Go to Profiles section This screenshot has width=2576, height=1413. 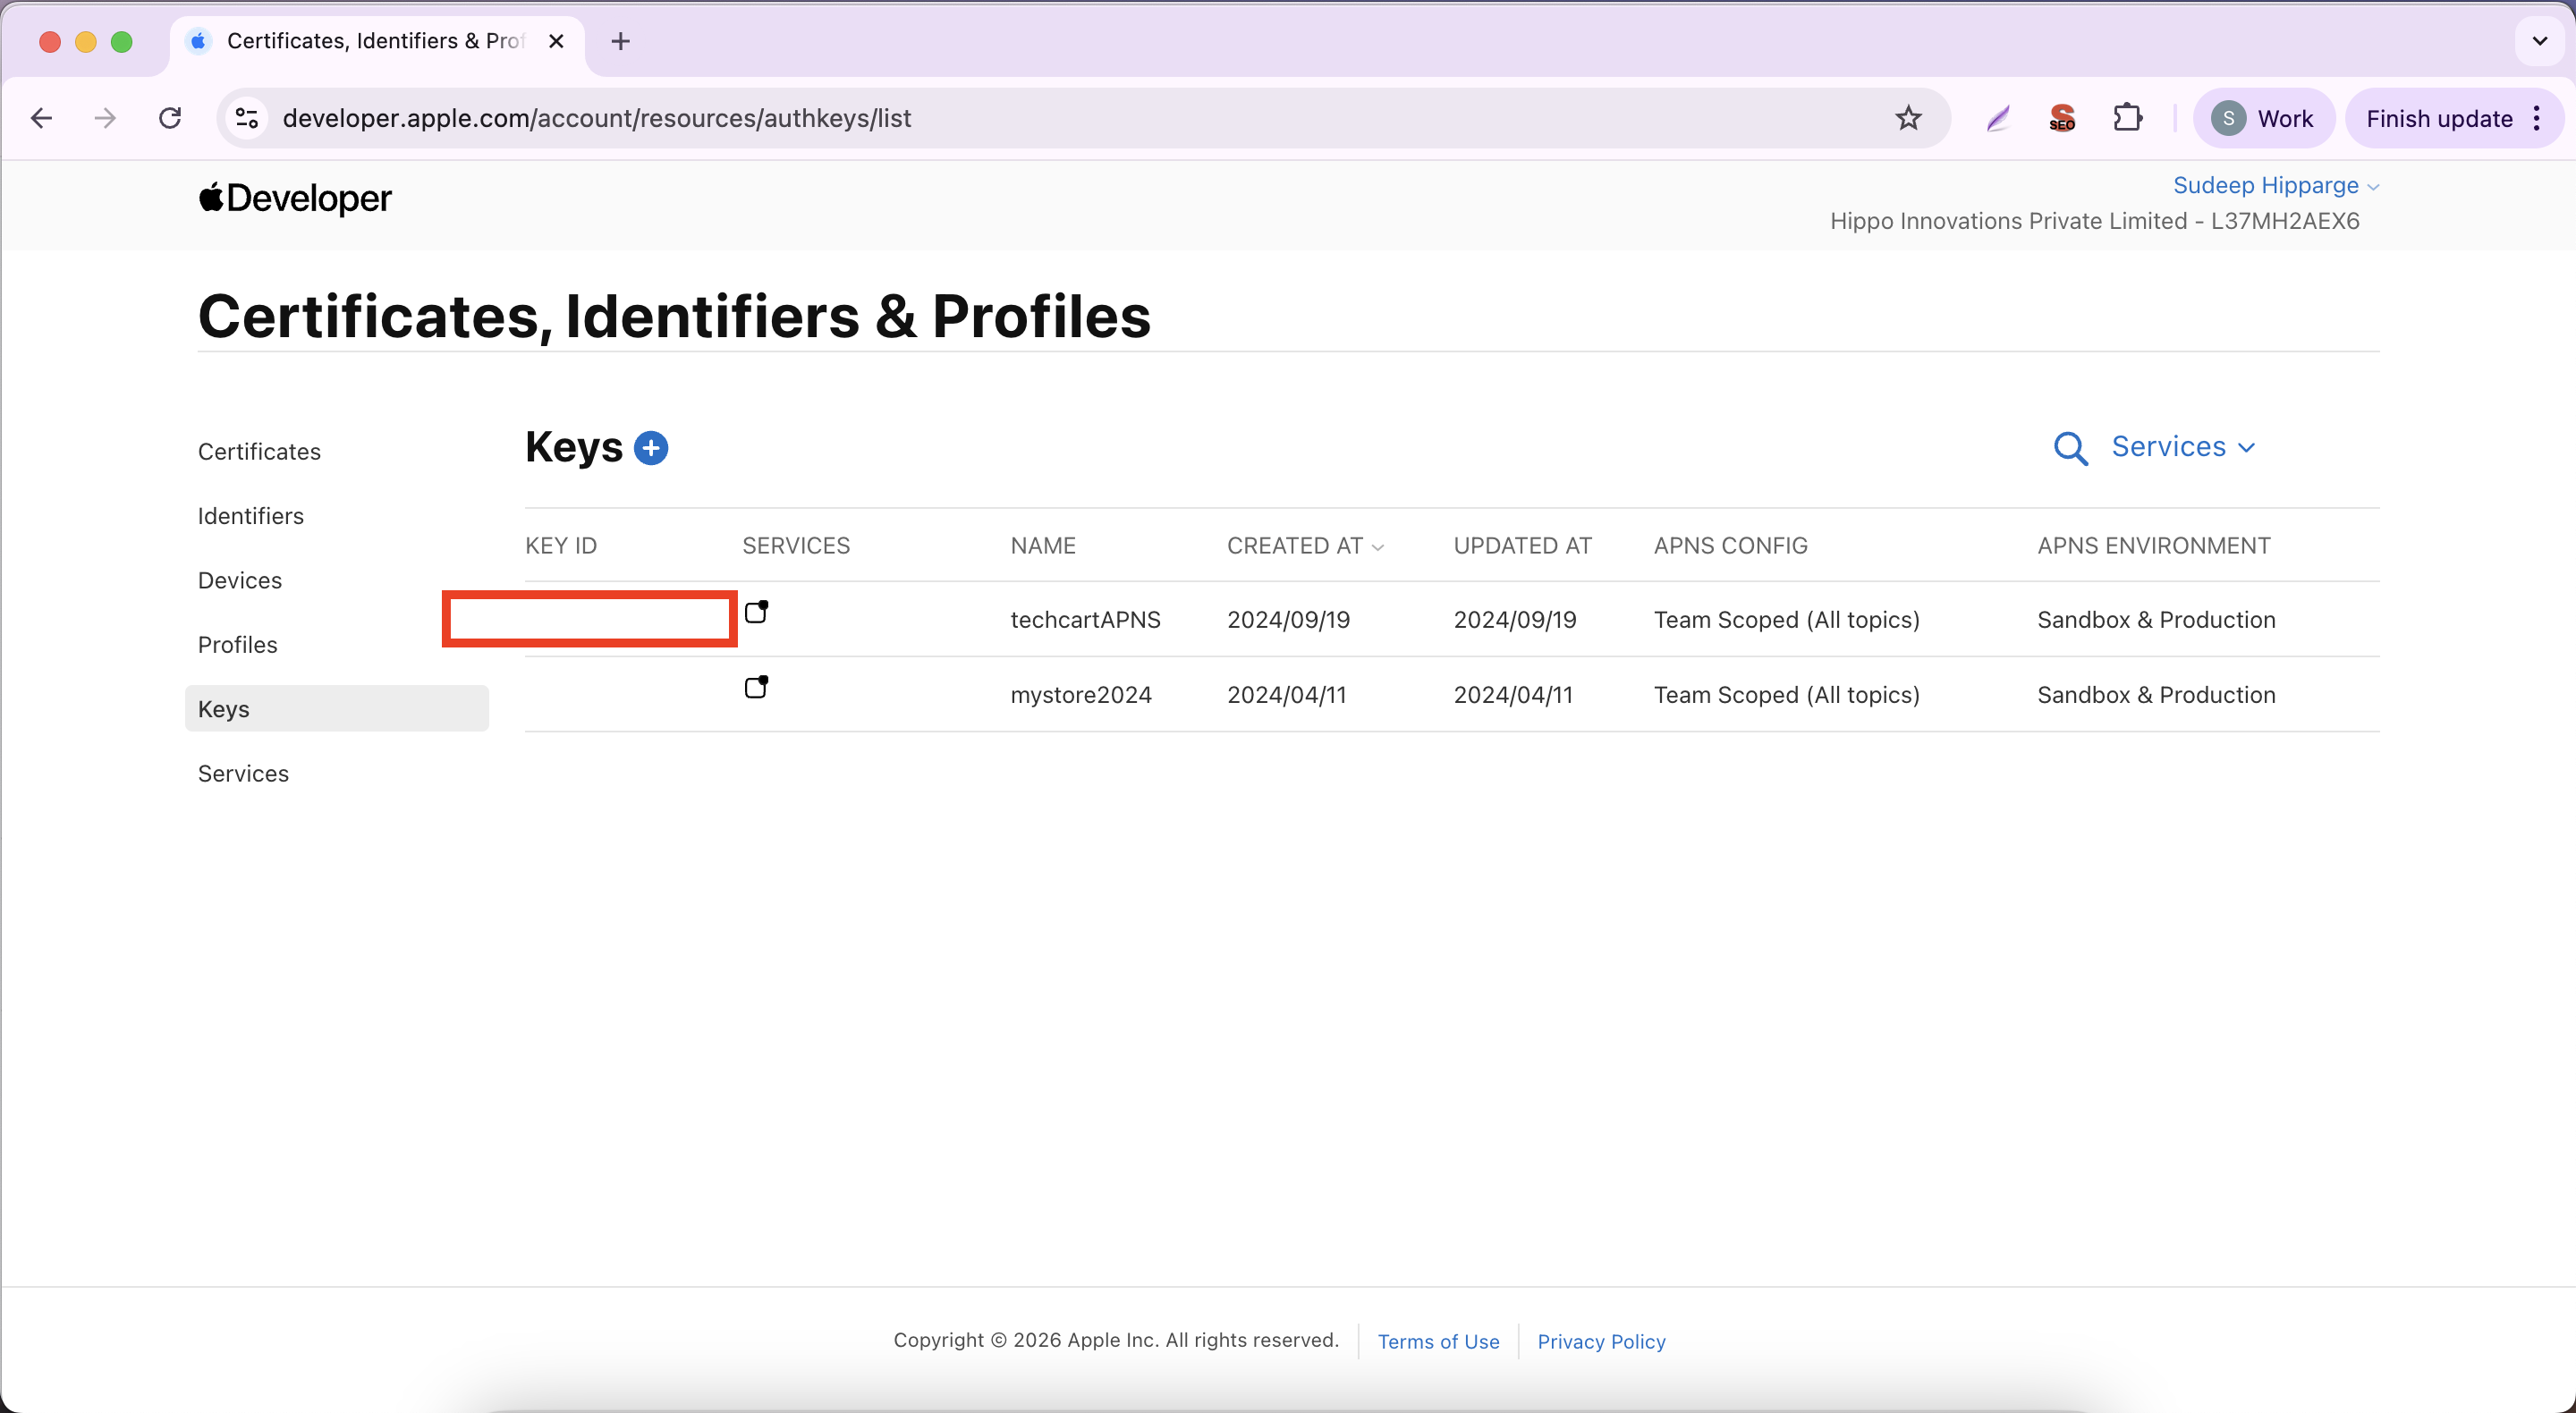238,645
